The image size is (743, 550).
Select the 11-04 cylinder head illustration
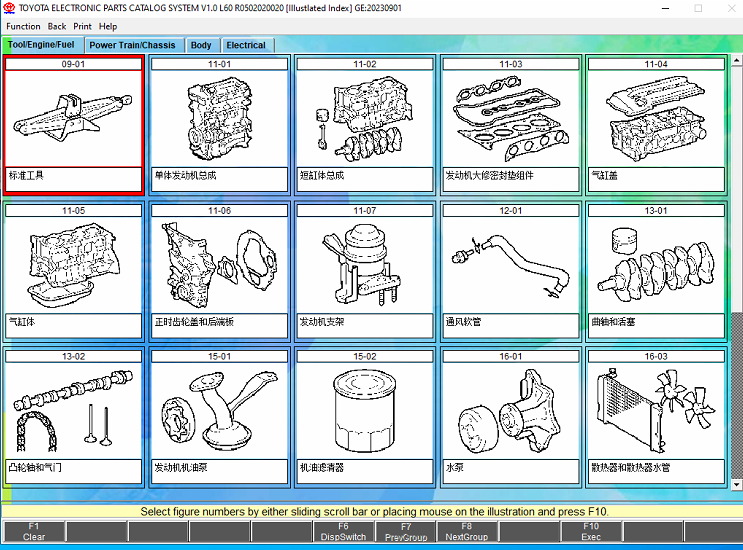[656, 118]
